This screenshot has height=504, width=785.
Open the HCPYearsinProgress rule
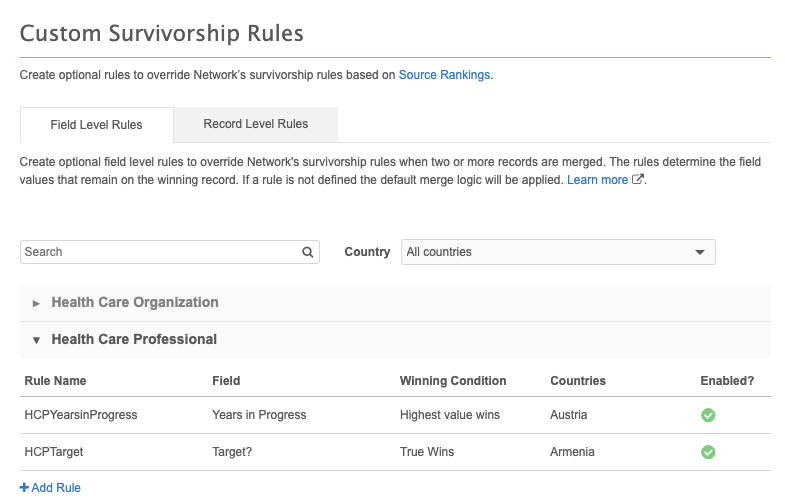pyautogui.click(x=80, y=415)
